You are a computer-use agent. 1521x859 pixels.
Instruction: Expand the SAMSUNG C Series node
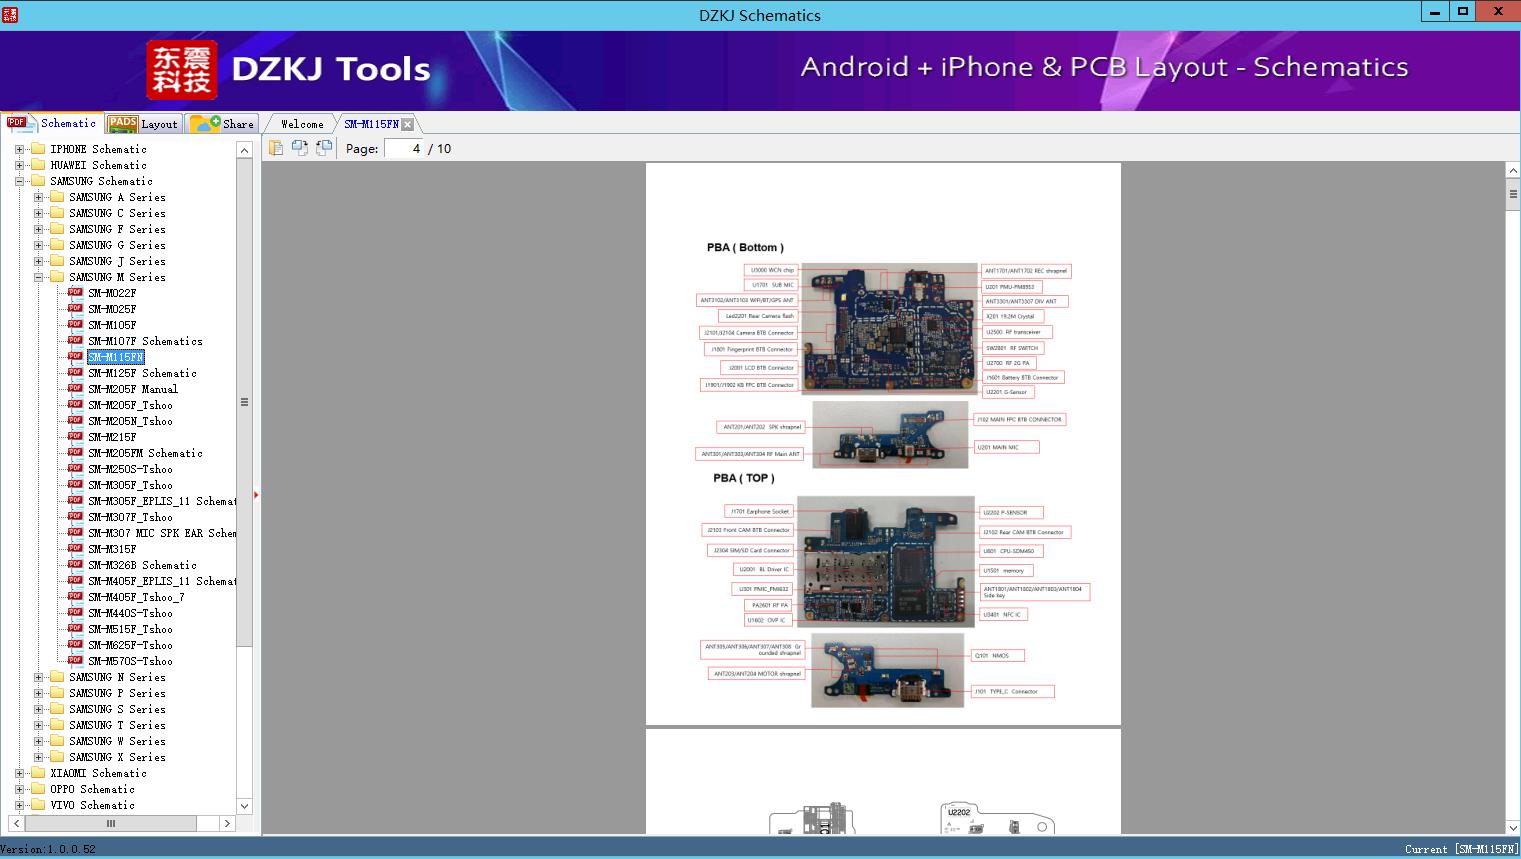38,213
